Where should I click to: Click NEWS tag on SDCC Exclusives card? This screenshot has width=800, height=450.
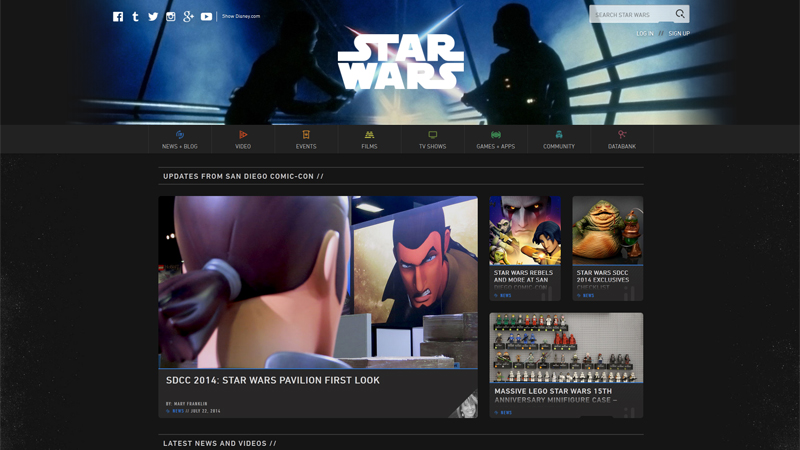(588, 295)
